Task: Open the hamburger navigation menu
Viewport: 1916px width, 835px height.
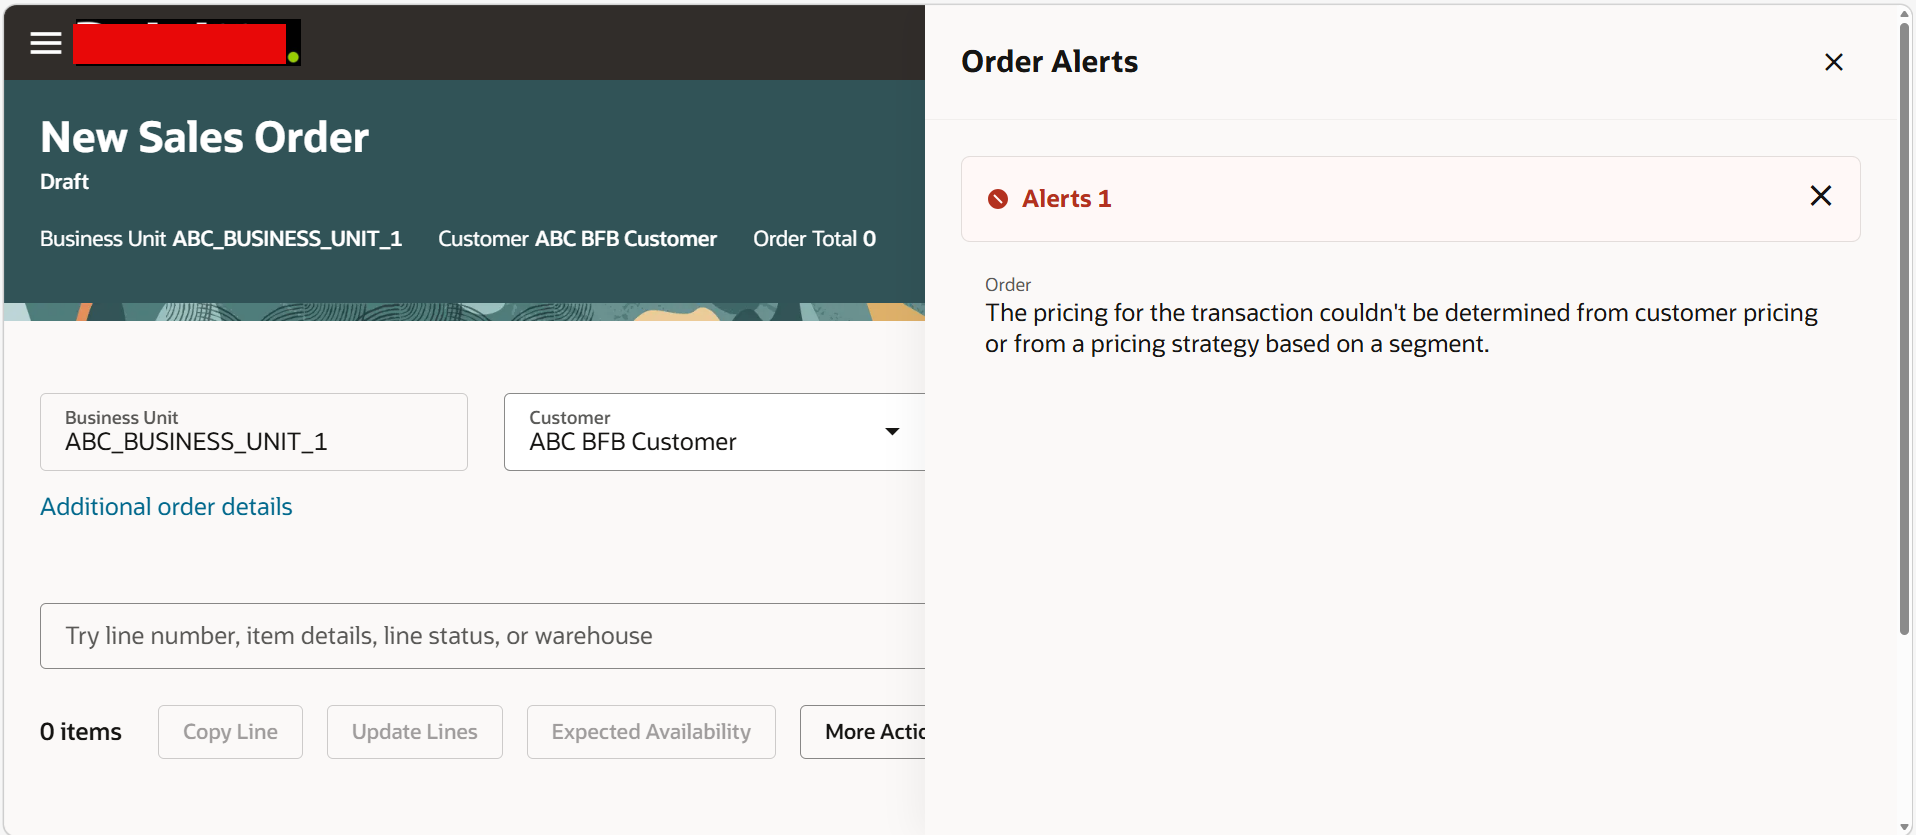Action: coord(46,43)
